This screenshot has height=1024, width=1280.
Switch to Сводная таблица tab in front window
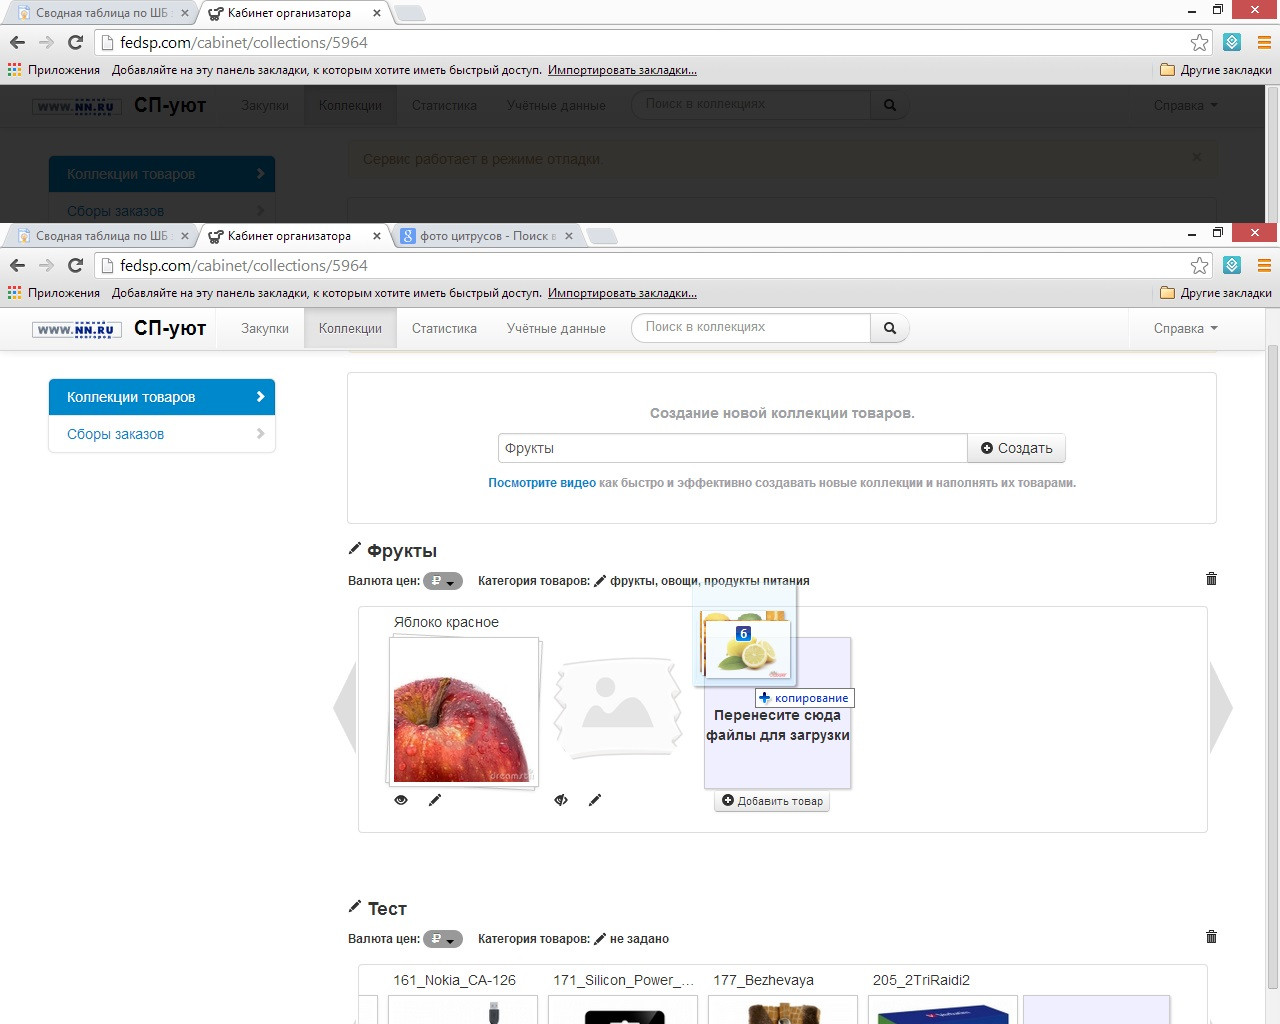[x=100, y=236]
